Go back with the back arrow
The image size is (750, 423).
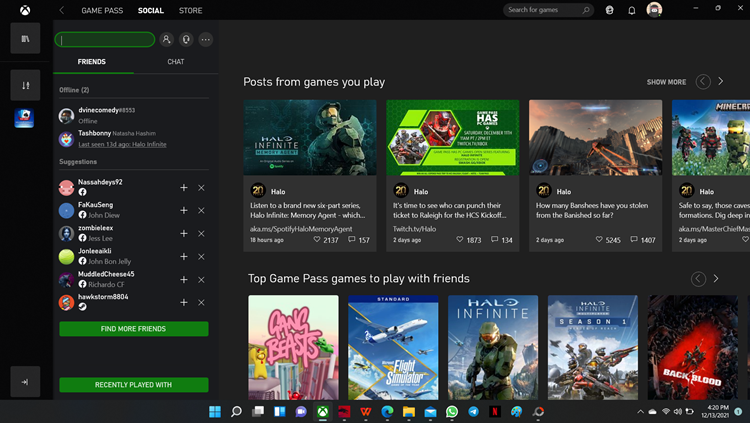62,10
